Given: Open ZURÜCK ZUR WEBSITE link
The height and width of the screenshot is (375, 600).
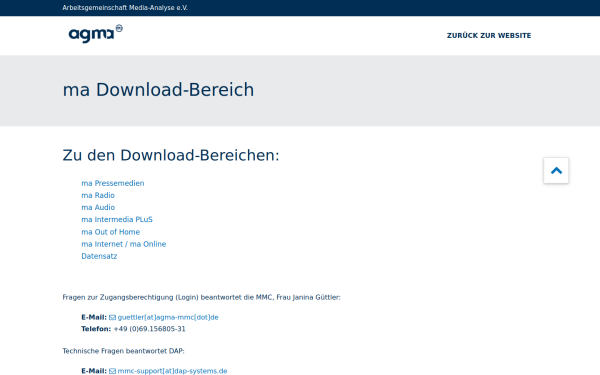Looking at the screenshot, I should pyautogui.click(x=489, y=36).
